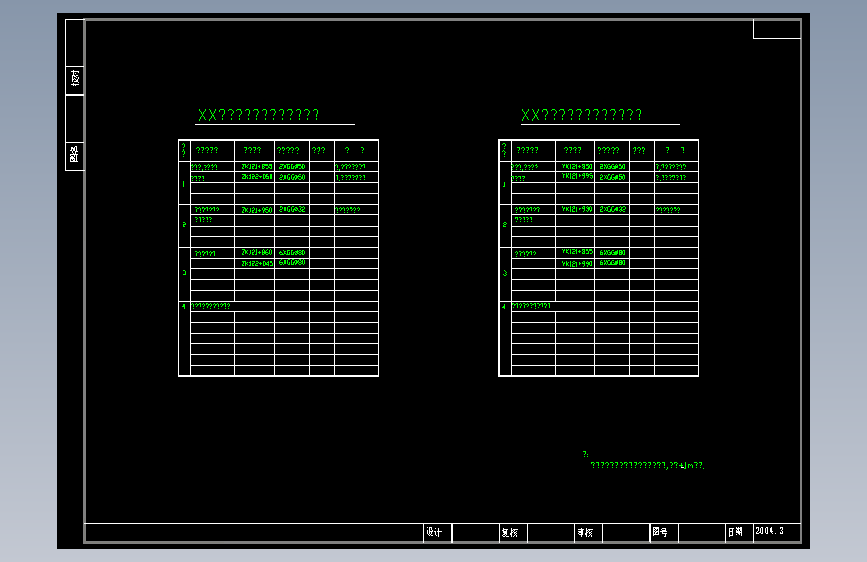Click the green note line above the title block
Screen dimensions: 867x562
click(x=647, y=465)
